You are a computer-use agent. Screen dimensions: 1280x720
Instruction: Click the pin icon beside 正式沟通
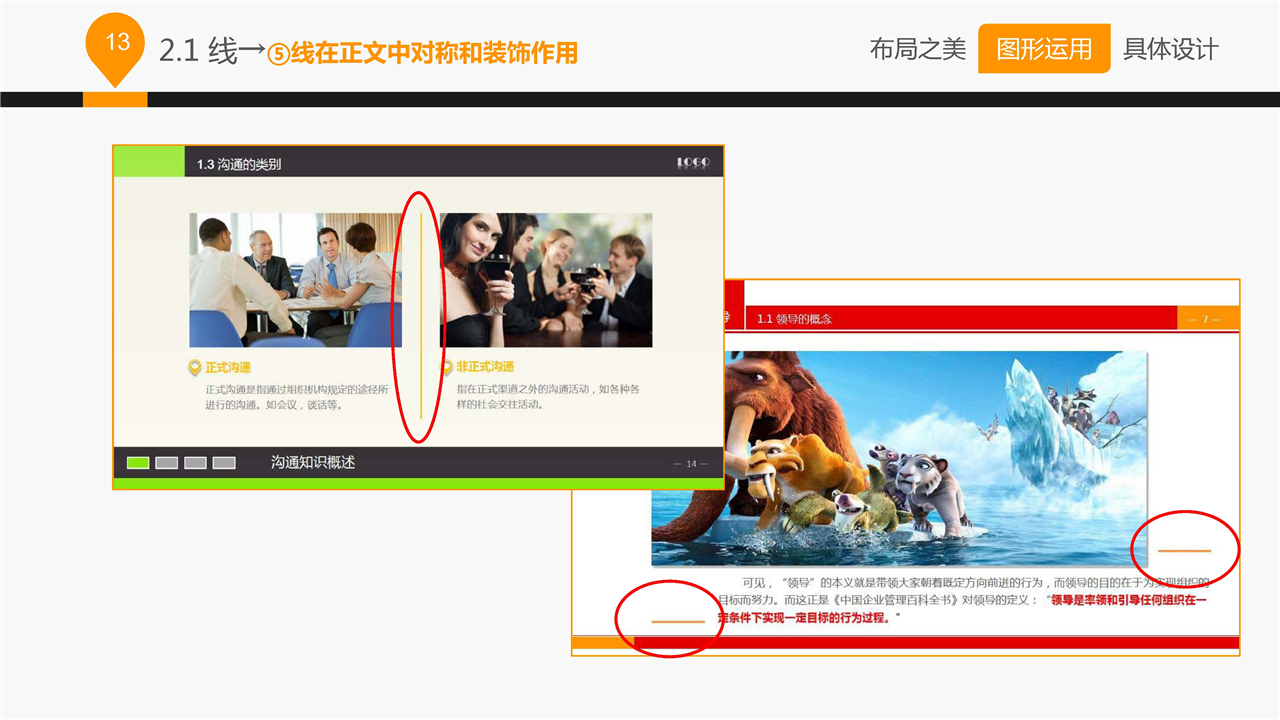[x=194, y=368]
